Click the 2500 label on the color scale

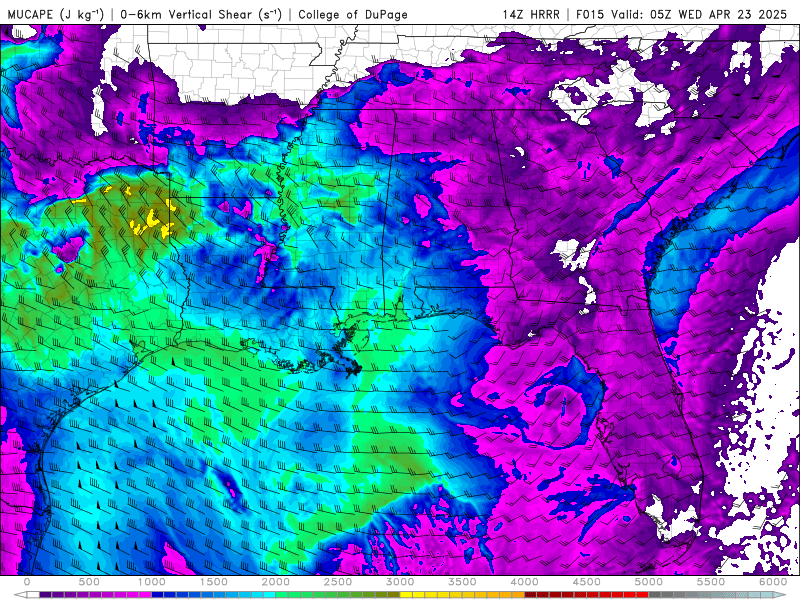coord(338,582)
